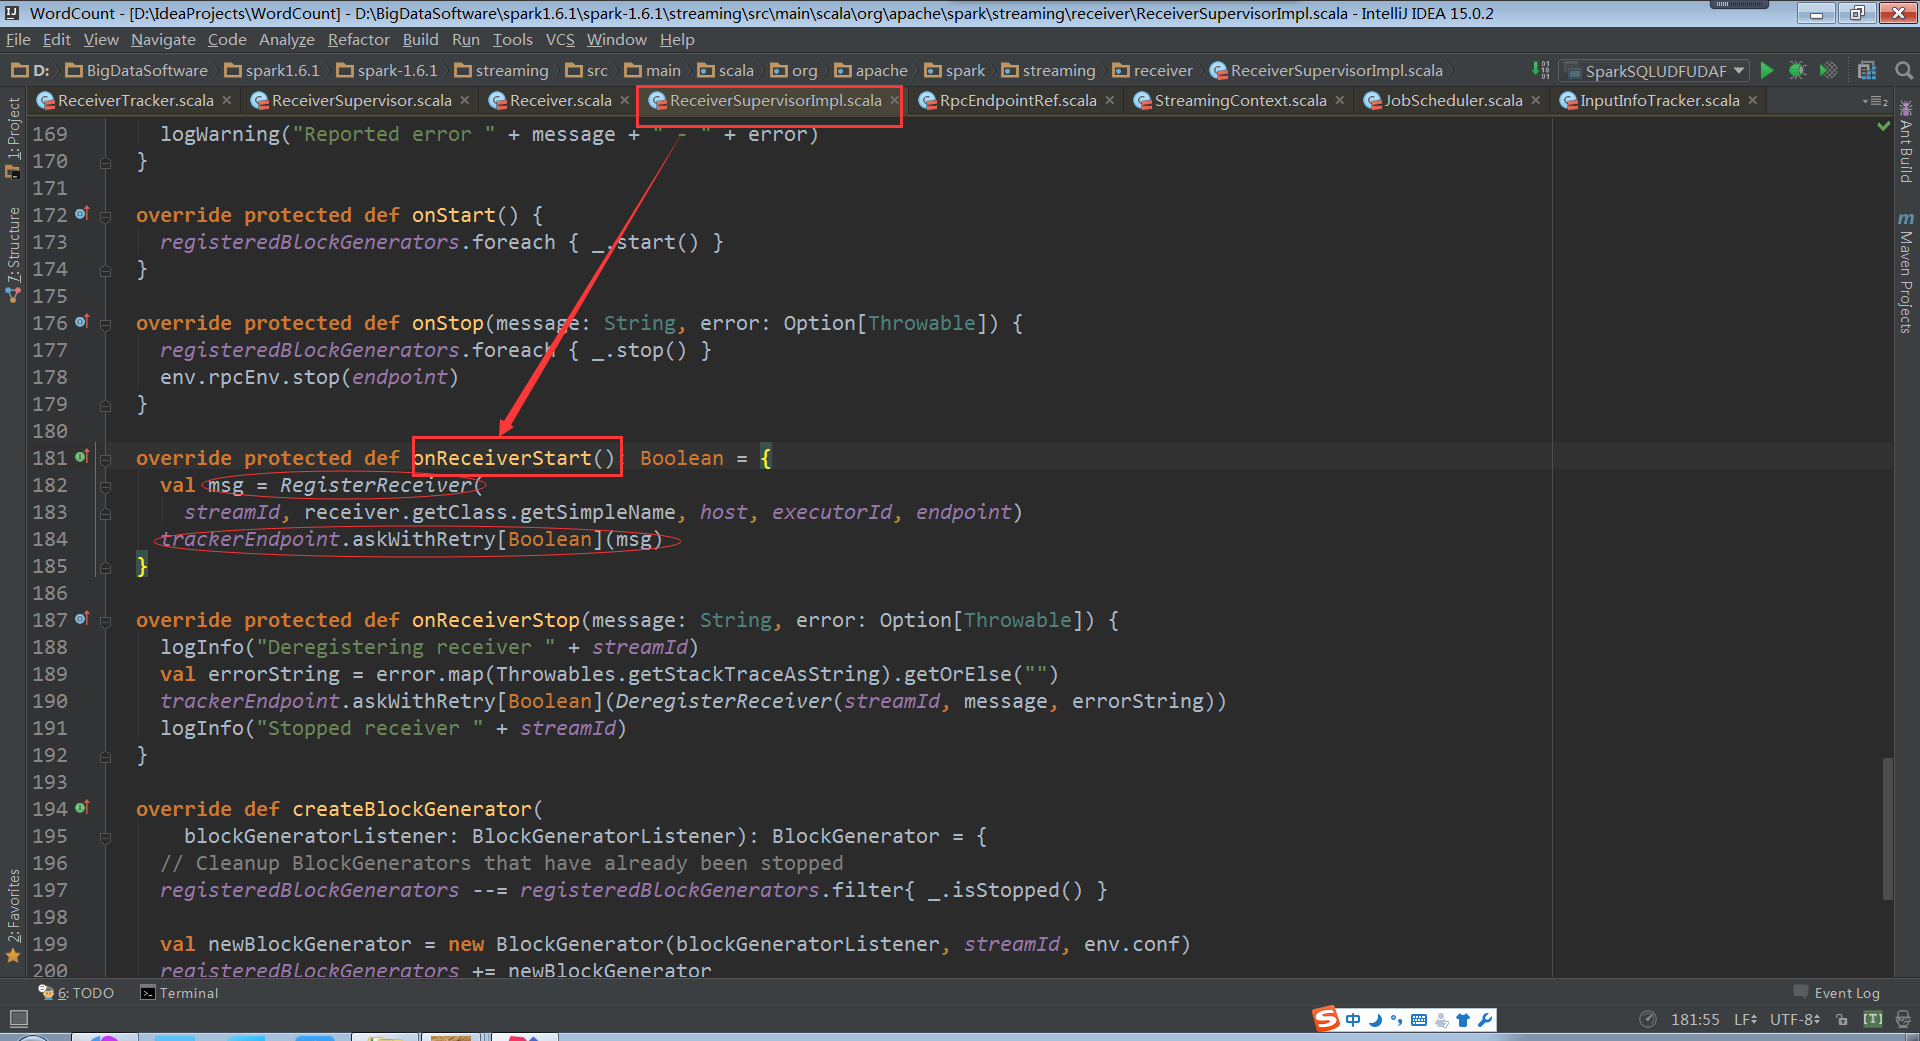
Task: Close the InputInfoTracker.scala tab
Action: [1753, 100]
